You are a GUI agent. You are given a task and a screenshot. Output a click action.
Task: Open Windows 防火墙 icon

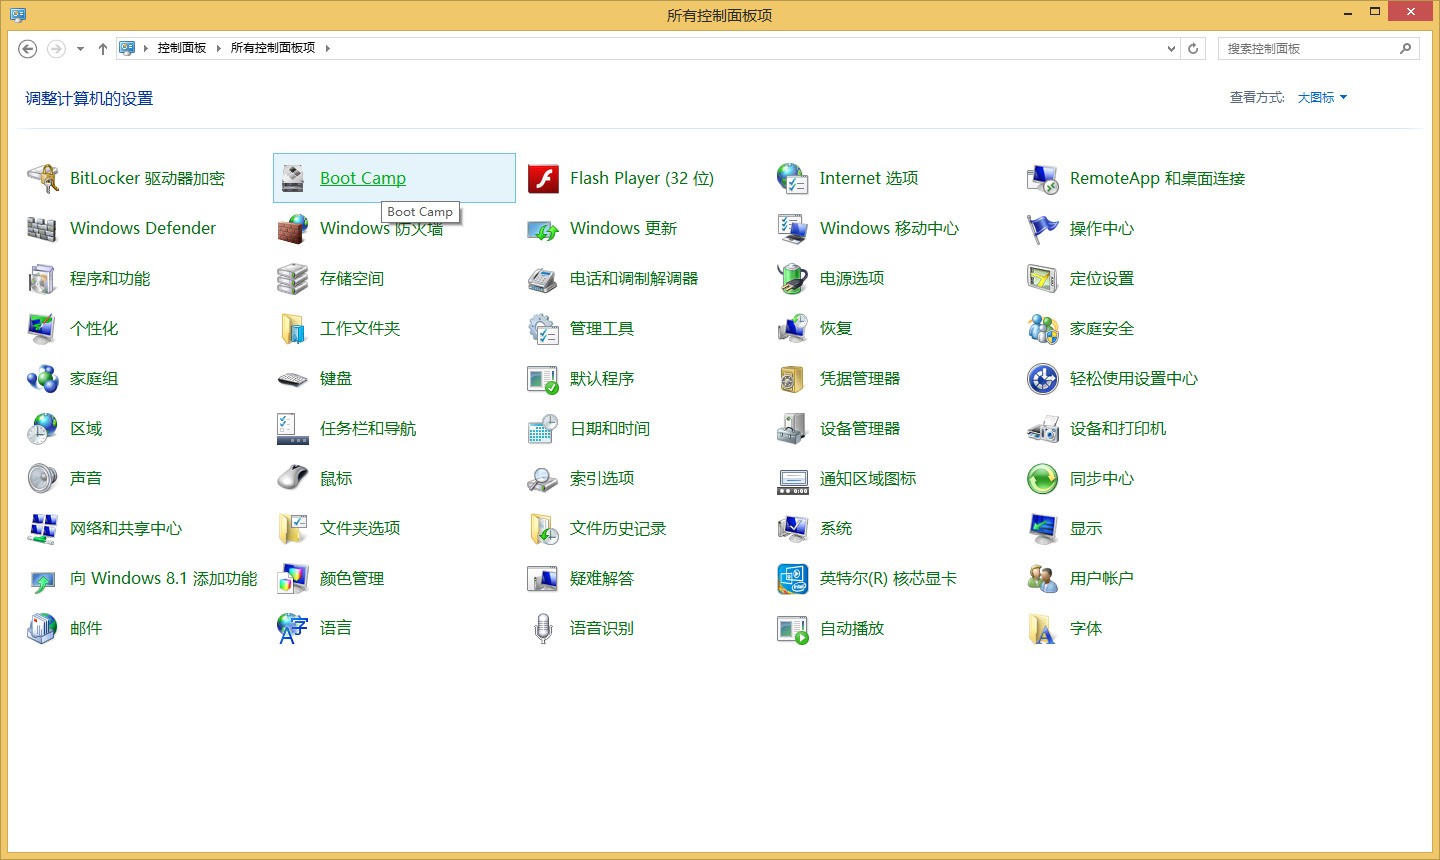pos(293,228)
